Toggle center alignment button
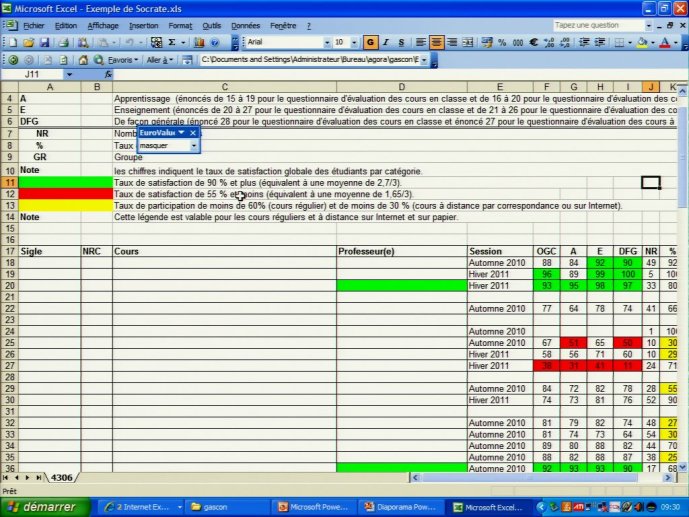Screen dimensions: 689x517 click(x=436, y=43)
